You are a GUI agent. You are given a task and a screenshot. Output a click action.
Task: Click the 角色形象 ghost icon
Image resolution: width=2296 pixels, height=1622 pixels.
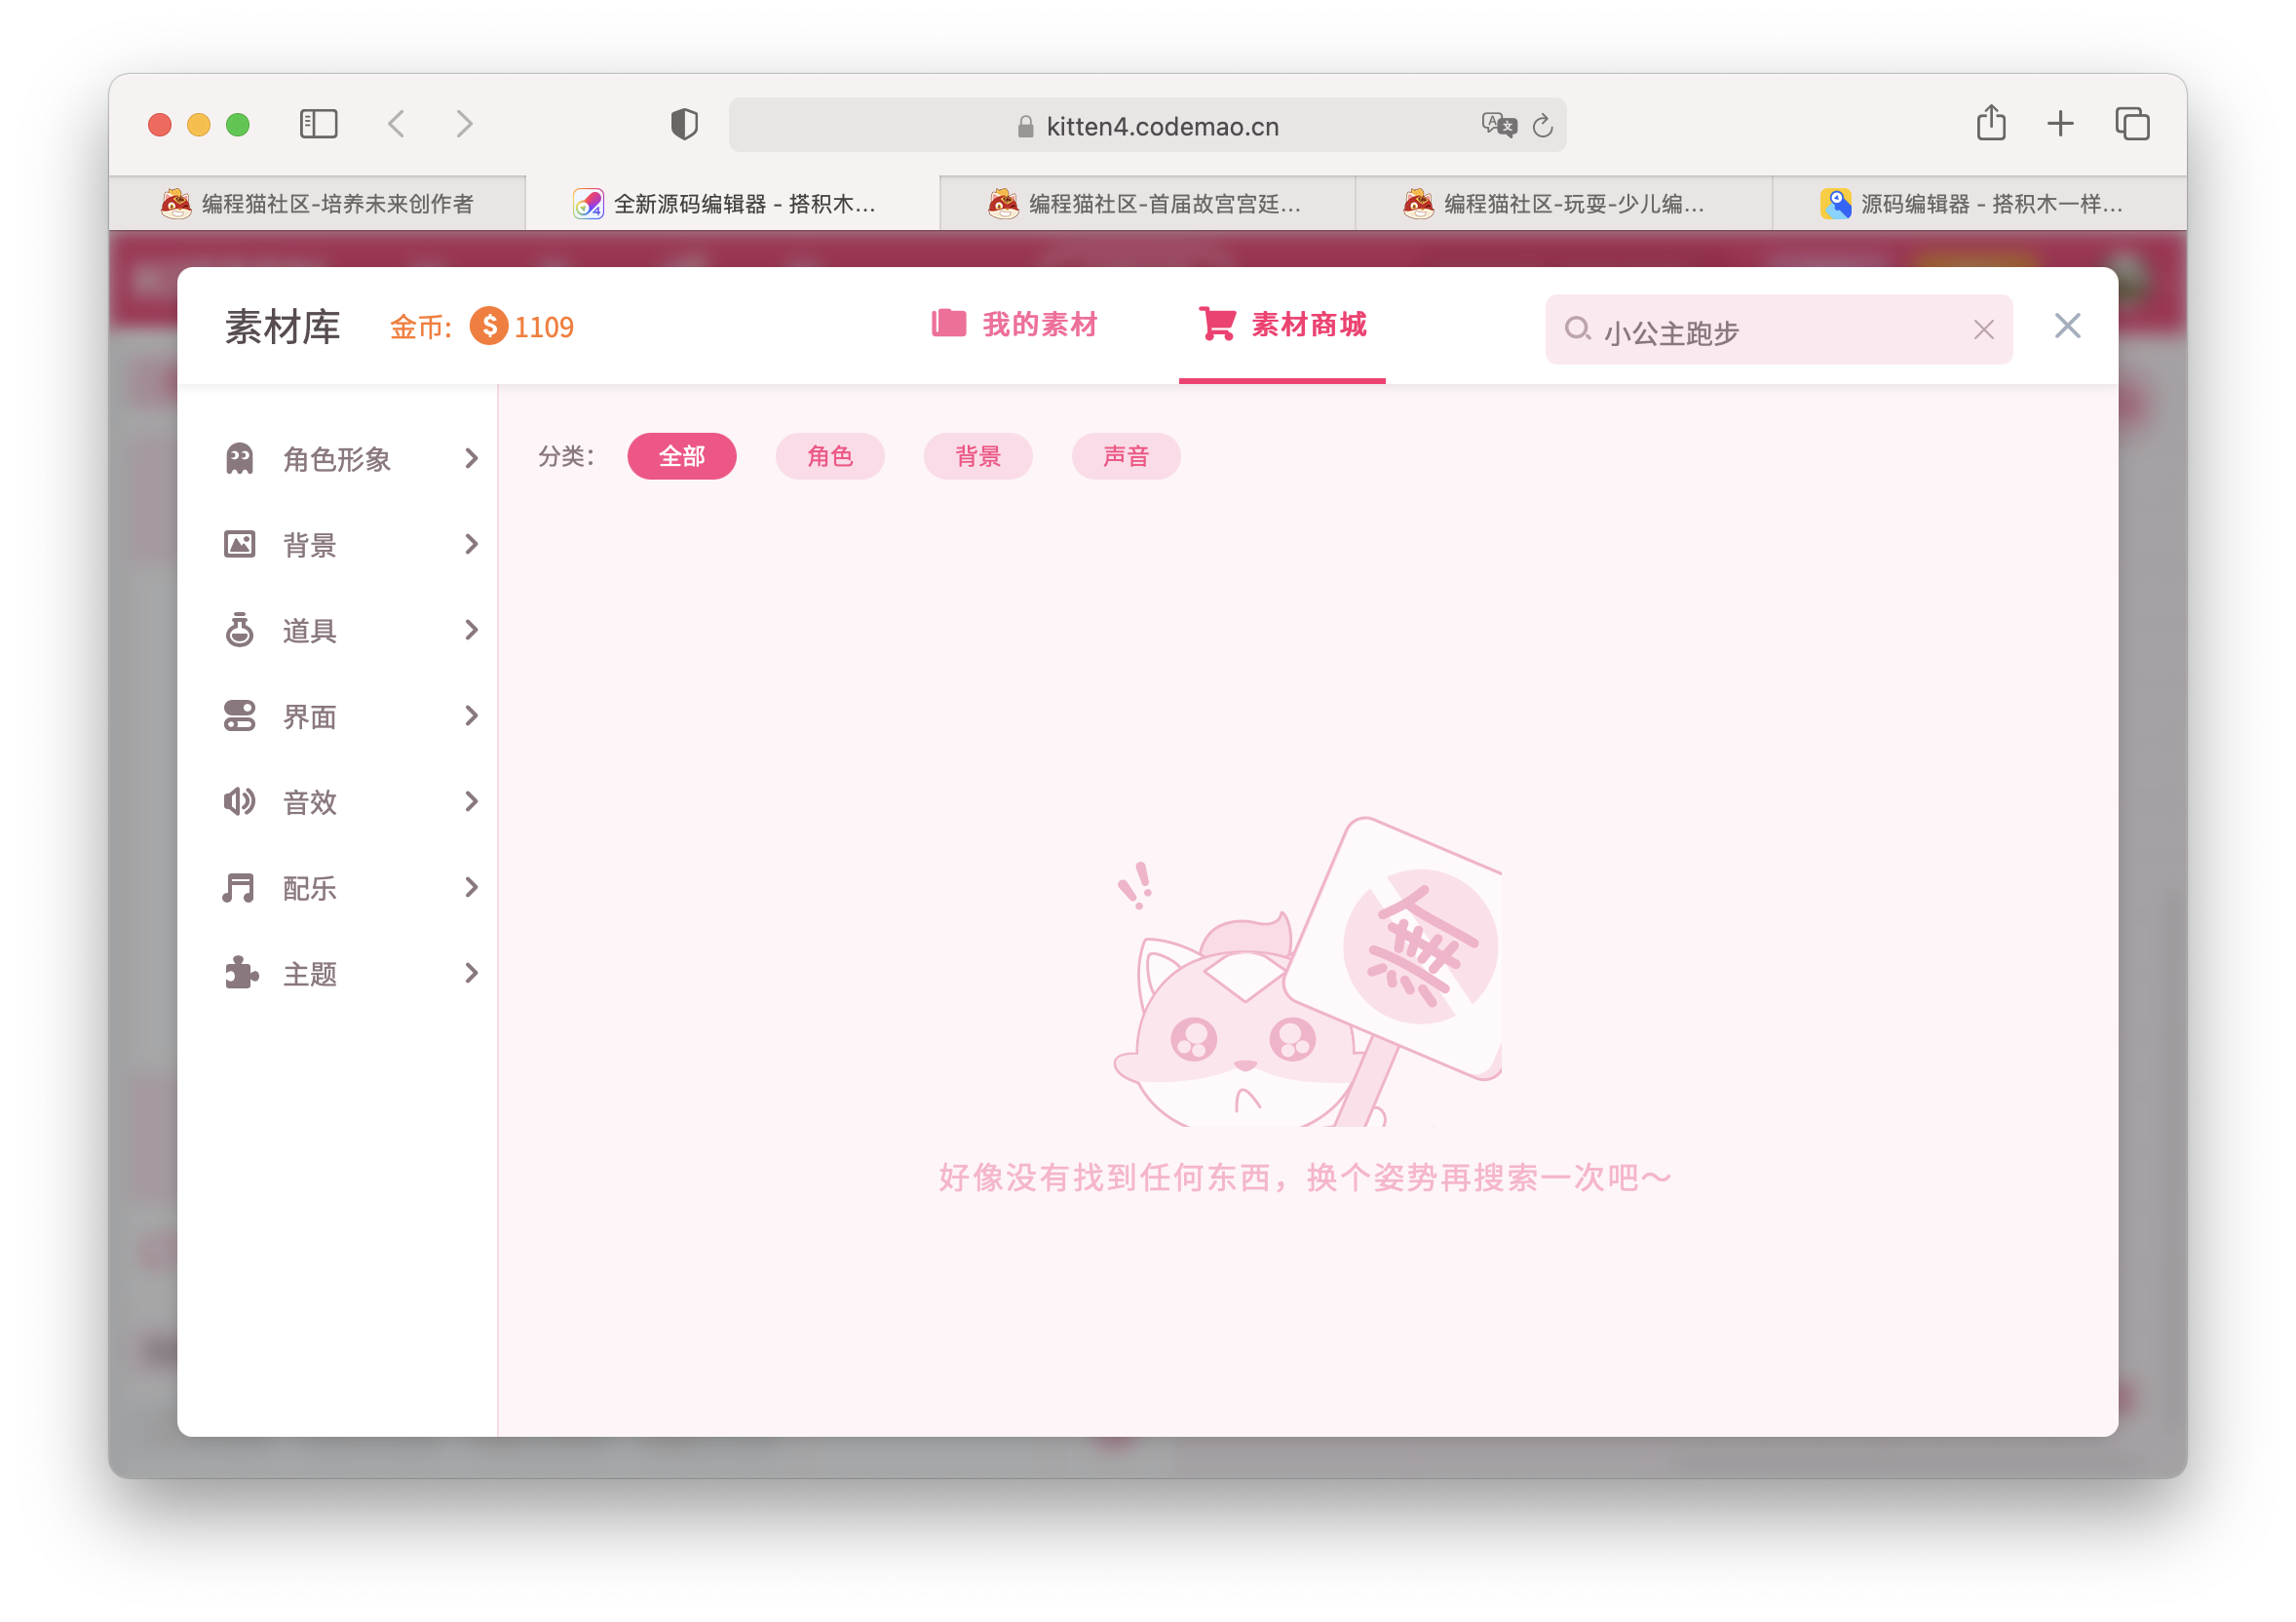pos(240,459)
